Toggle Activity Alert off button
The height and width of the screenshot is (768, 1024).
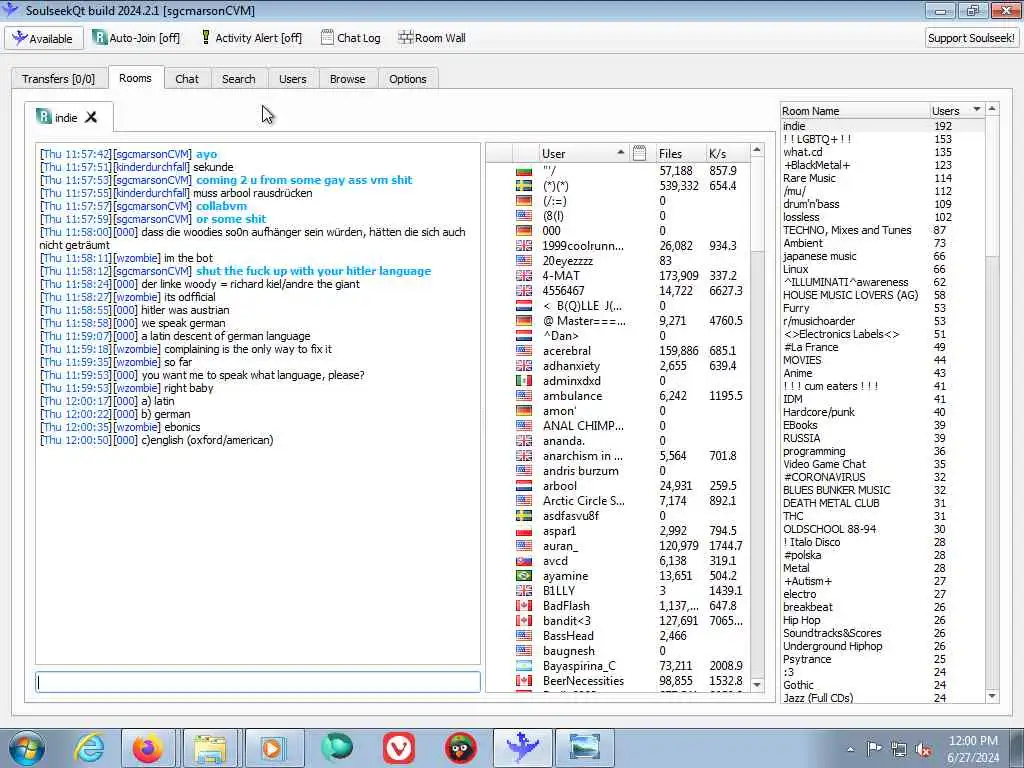click(251, 38)
